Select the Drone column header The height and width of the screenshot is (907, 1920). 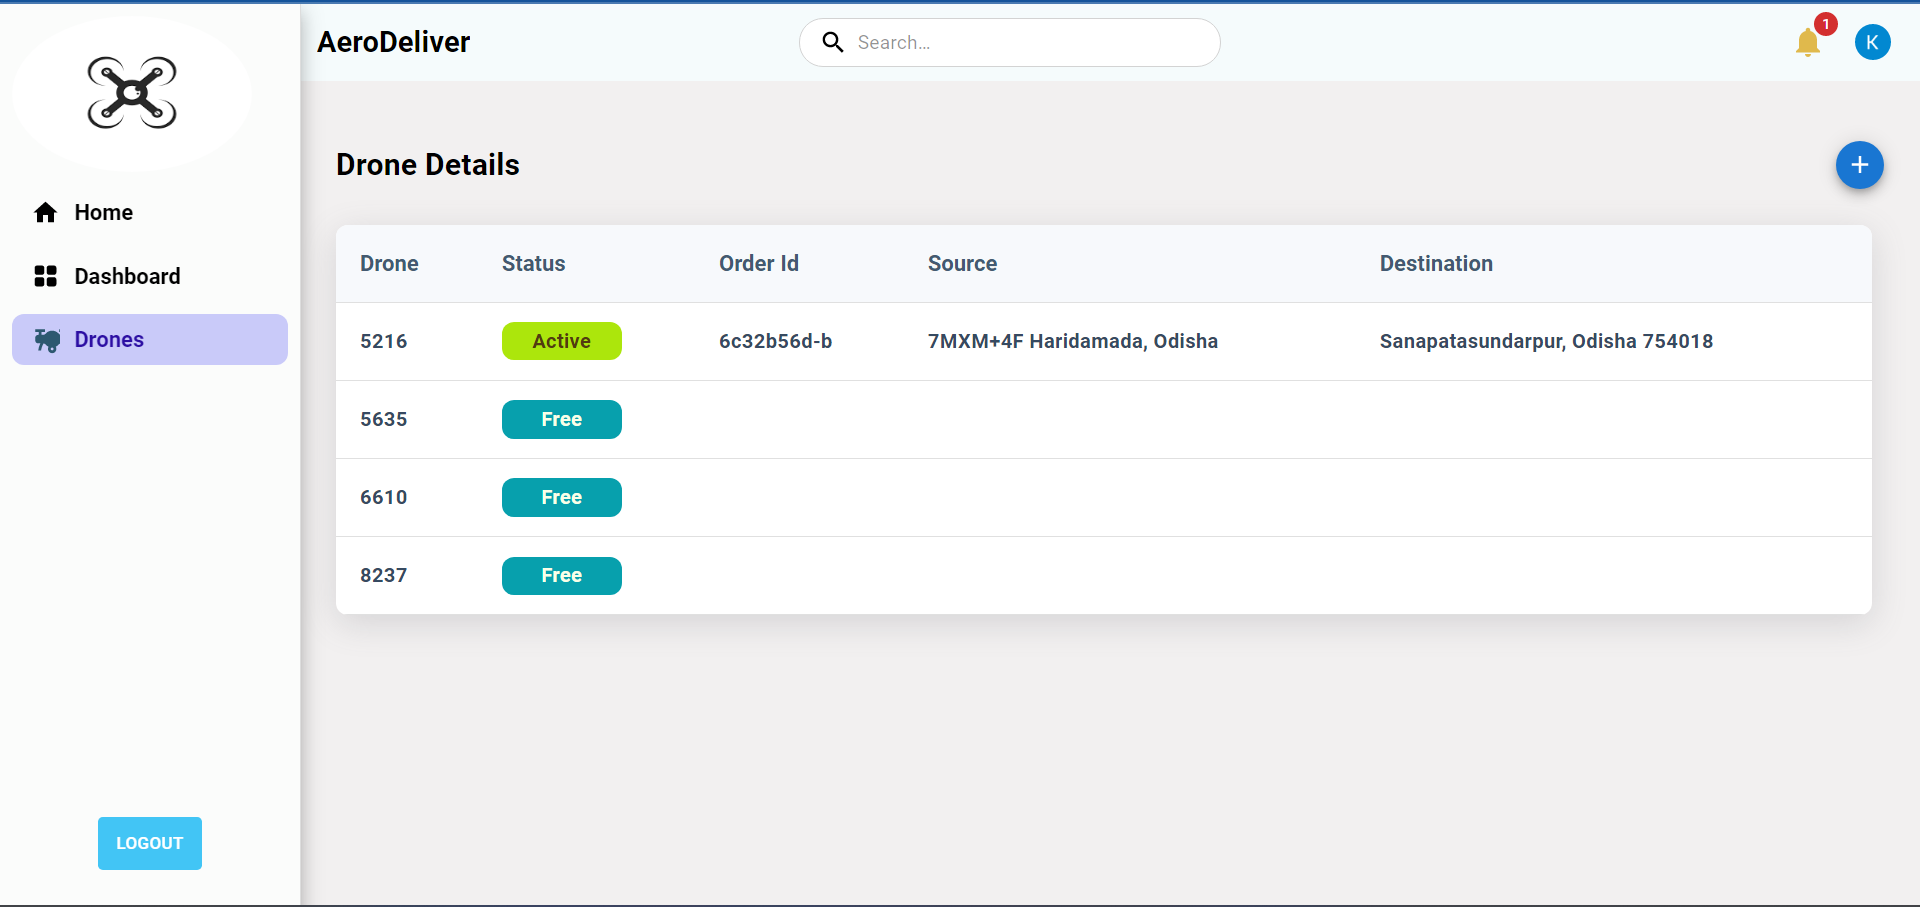pos(388,263)
